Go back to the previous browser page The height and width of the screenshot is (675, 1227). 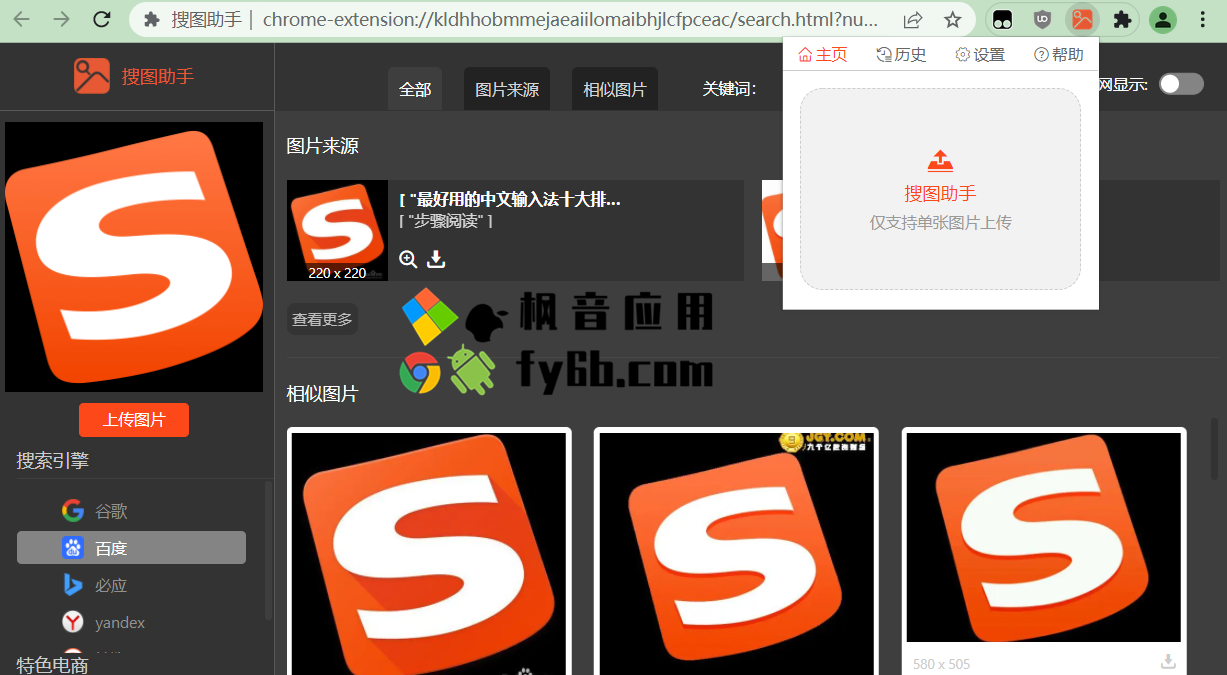tap(22, 19)
